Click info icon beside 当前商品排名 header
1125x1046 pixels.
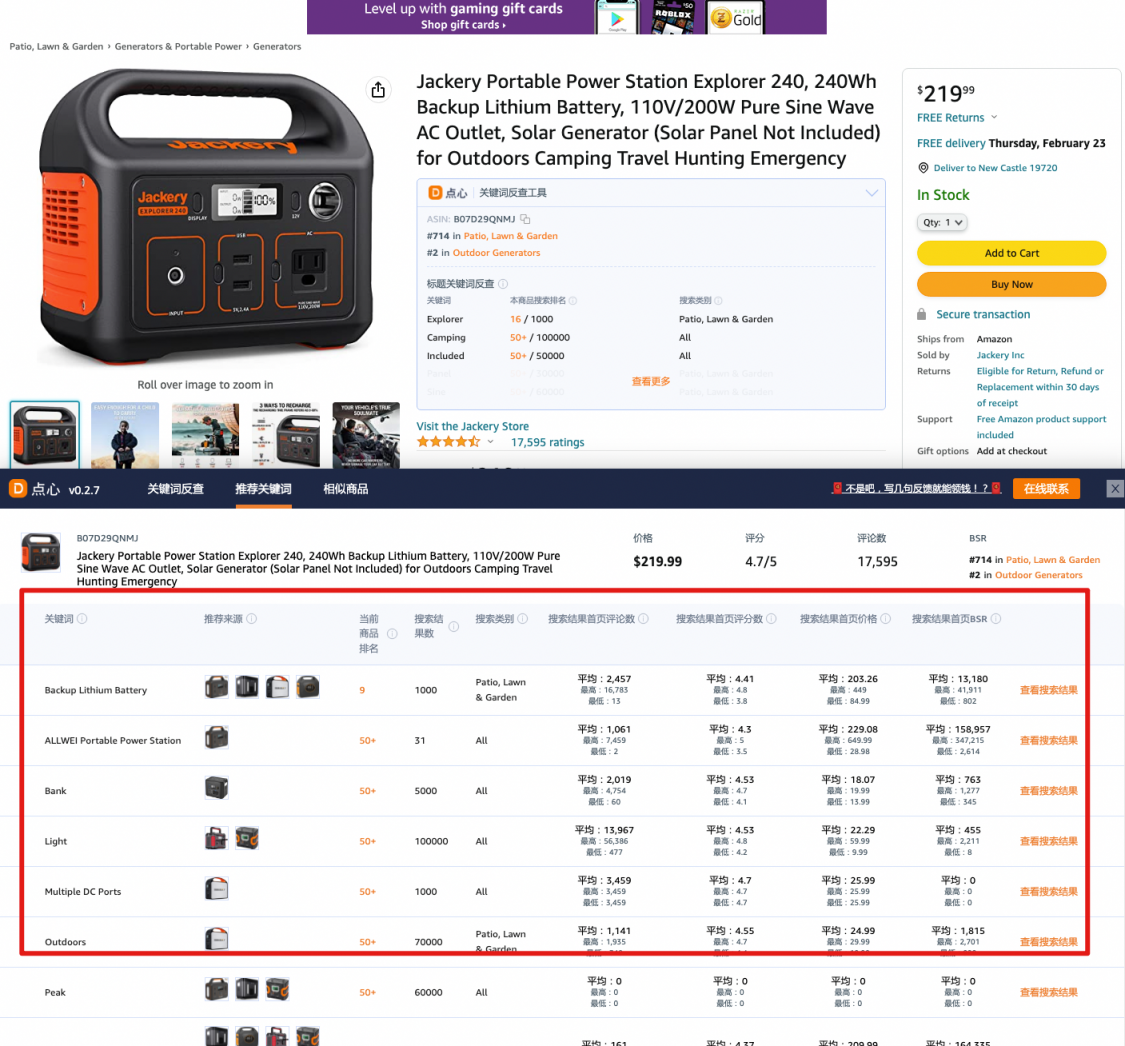(x=392, y=633)
